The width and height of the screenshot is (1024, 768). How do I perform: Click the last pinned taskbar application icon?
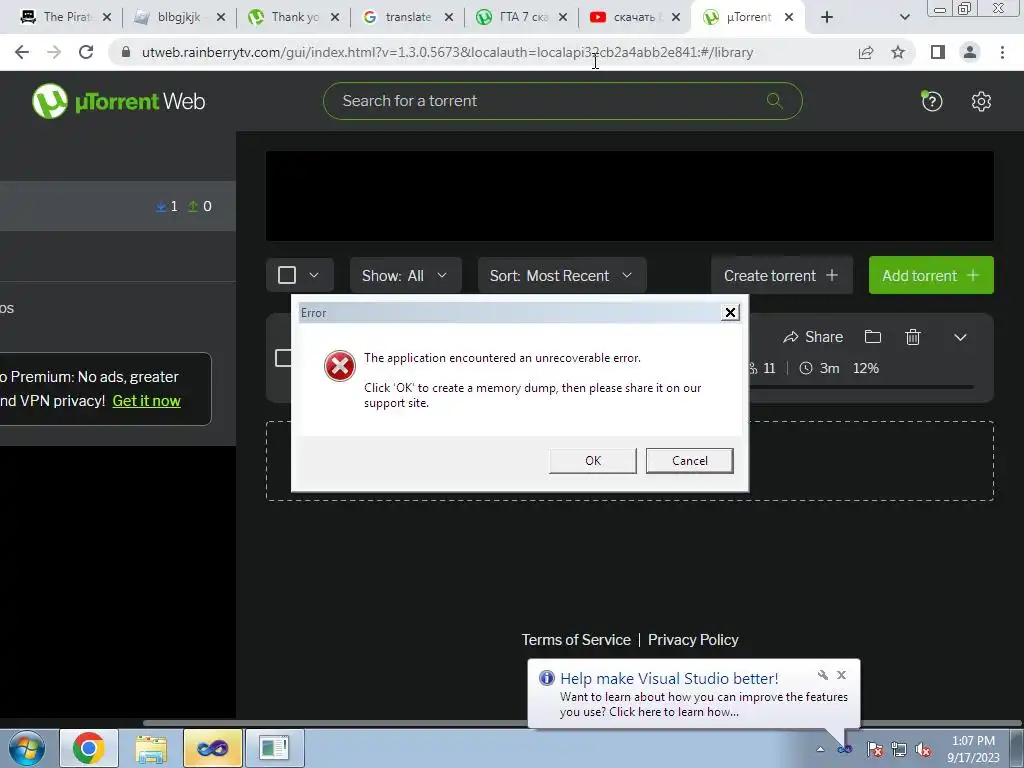pos(274,748)
